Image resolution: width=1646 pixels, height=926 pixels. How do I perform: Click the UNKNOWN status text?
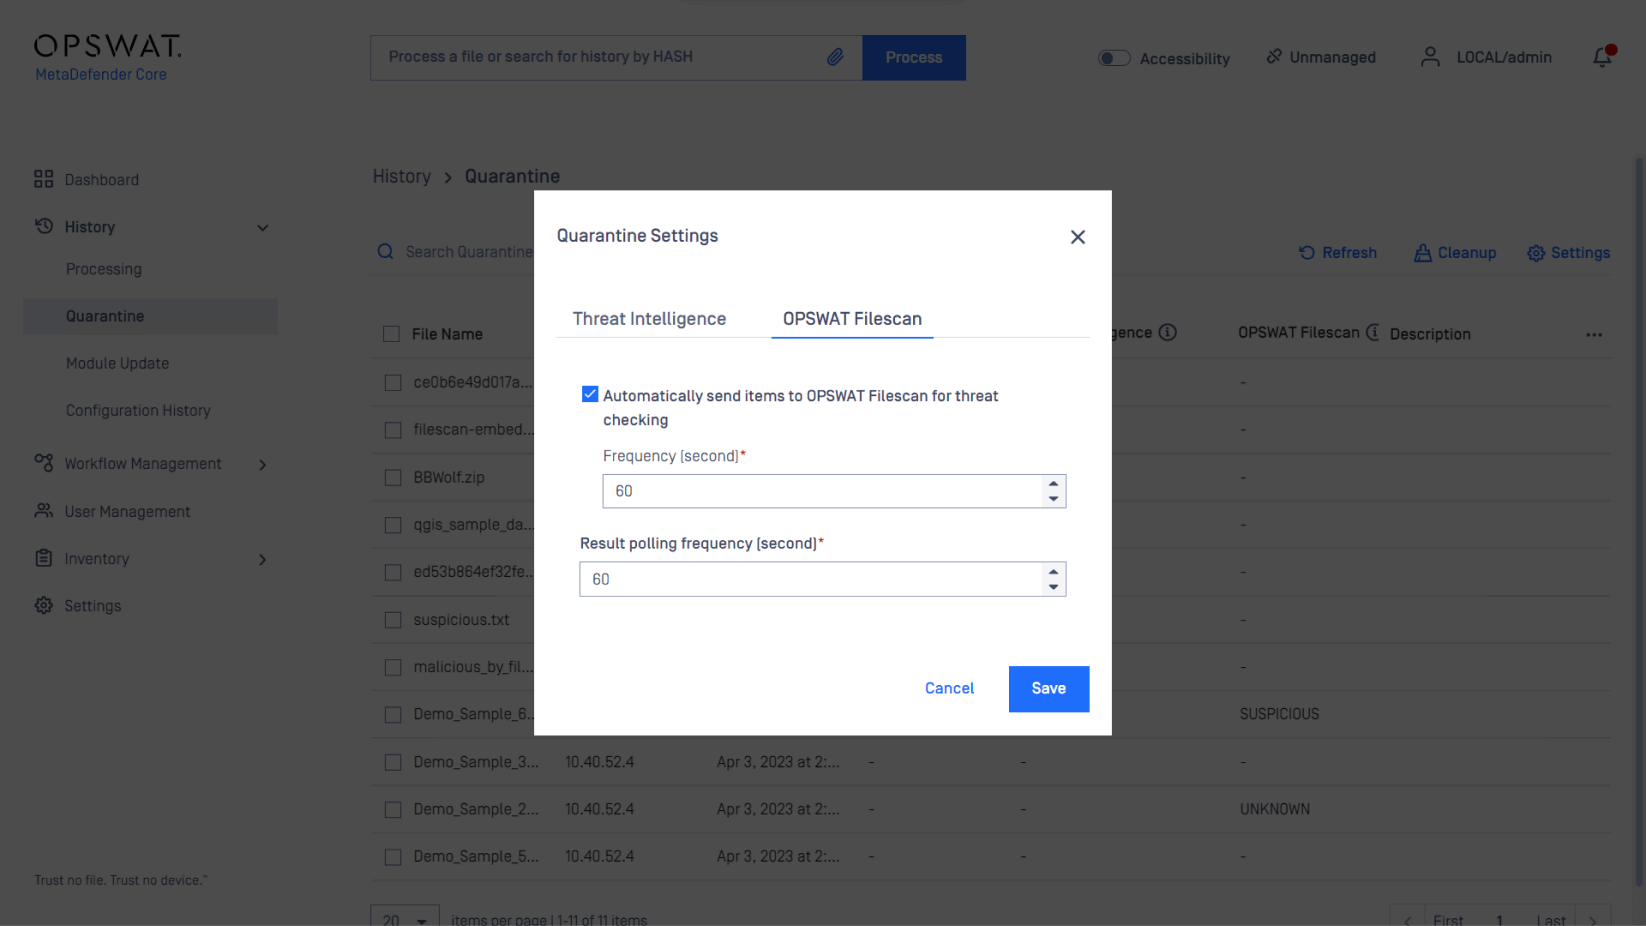point(1274,809)
